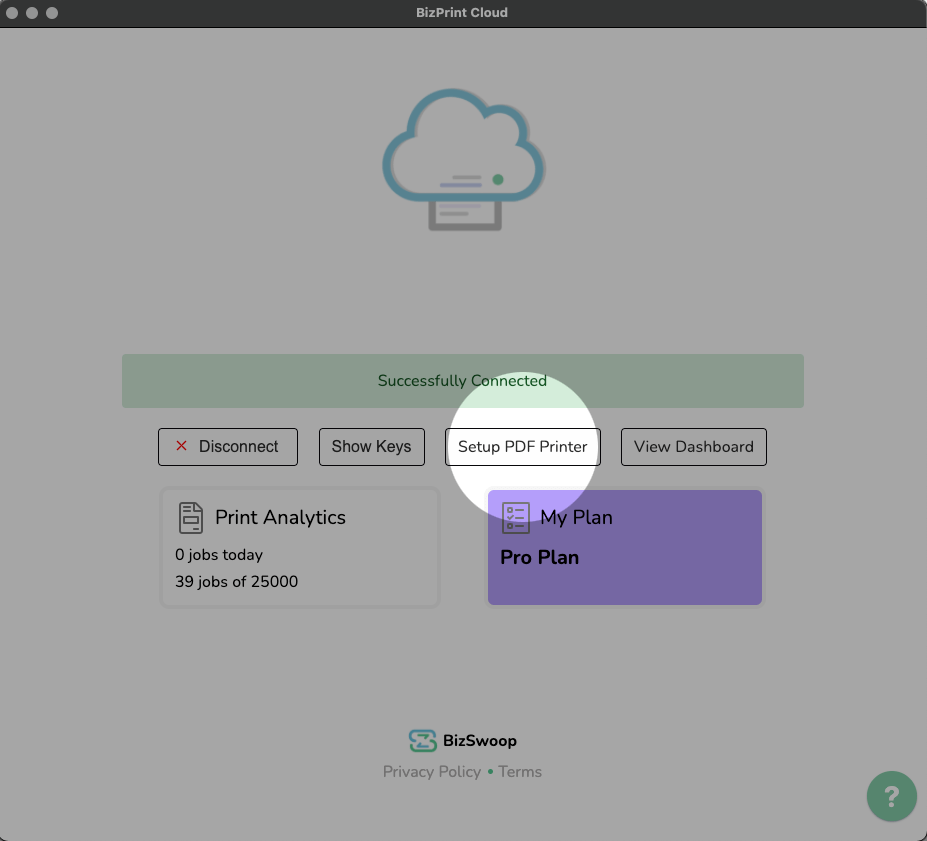This screenshot has height=841, width=927.
Task: Select the Print Analytics heading
Action: [x=280, y=517]
